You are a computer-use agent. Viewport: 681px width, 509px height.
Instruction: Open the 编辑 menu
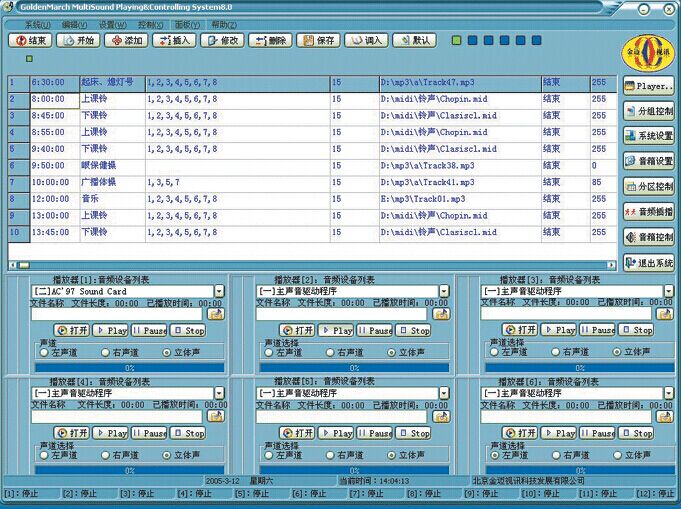(74, 25)
